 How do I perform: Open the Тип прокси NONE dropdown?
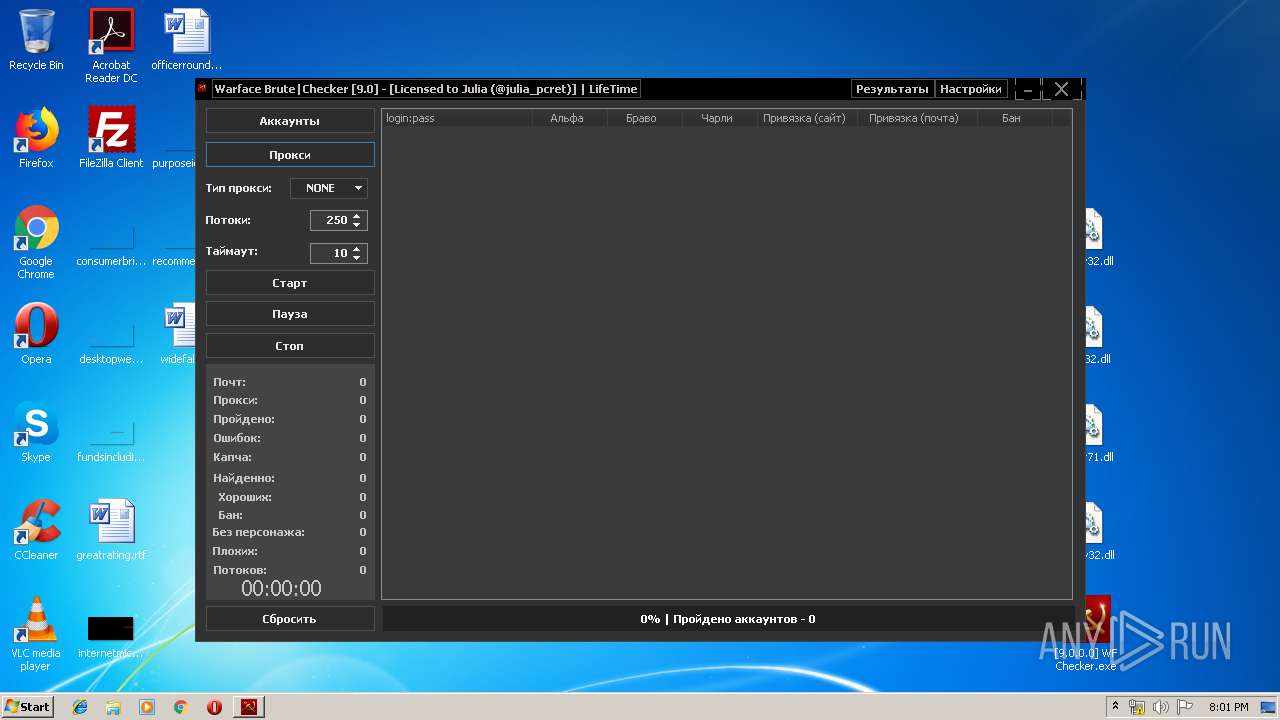click(329, 188)
